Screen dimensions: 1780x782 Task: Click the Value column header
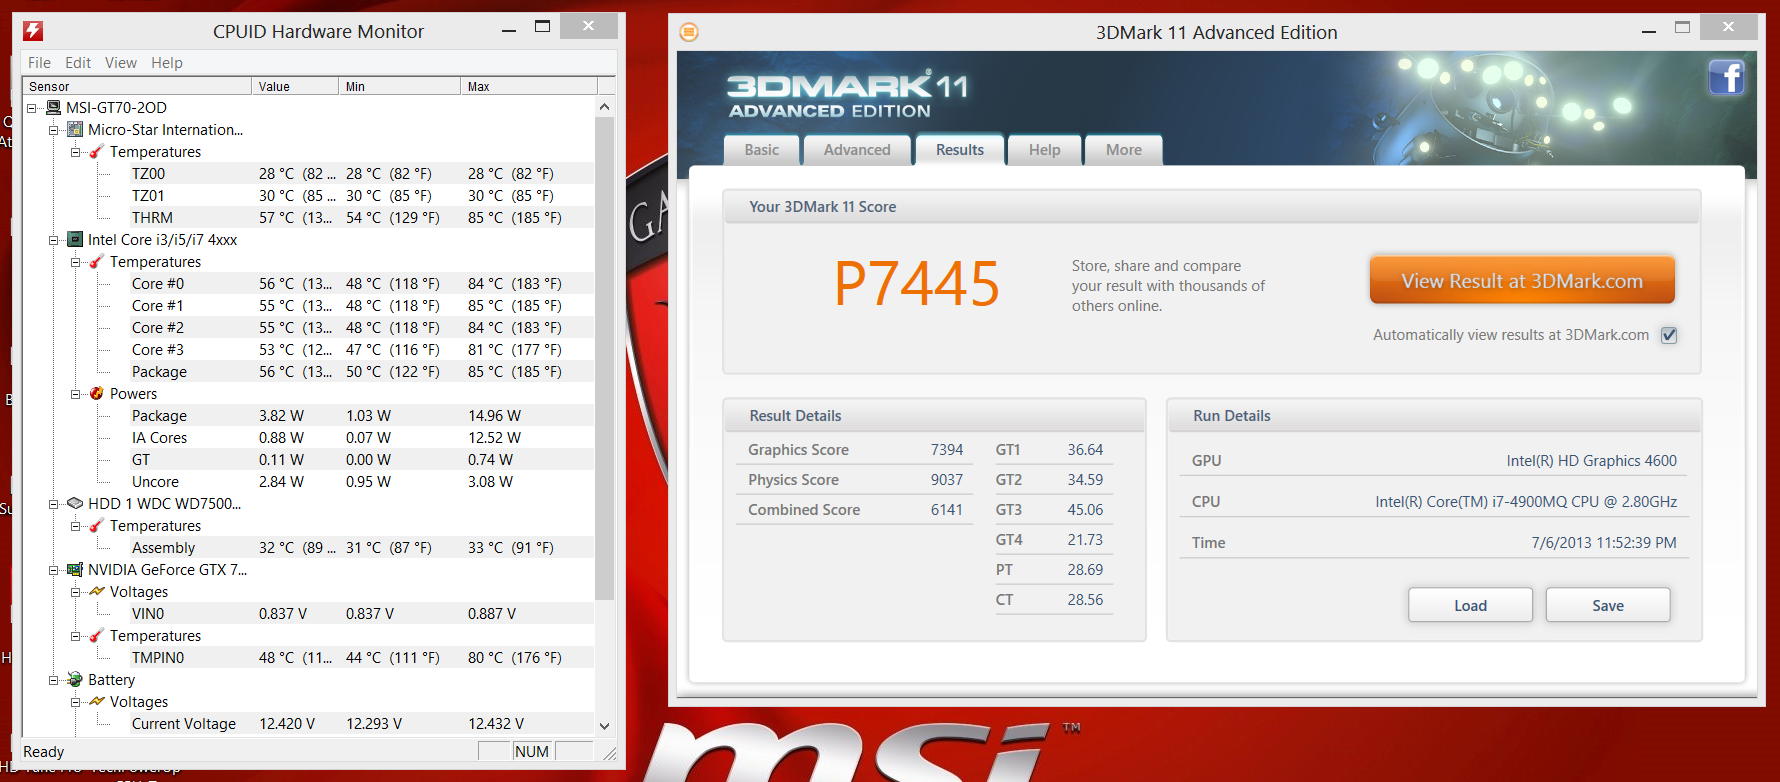pyautogui.click(x=295, y=86)
